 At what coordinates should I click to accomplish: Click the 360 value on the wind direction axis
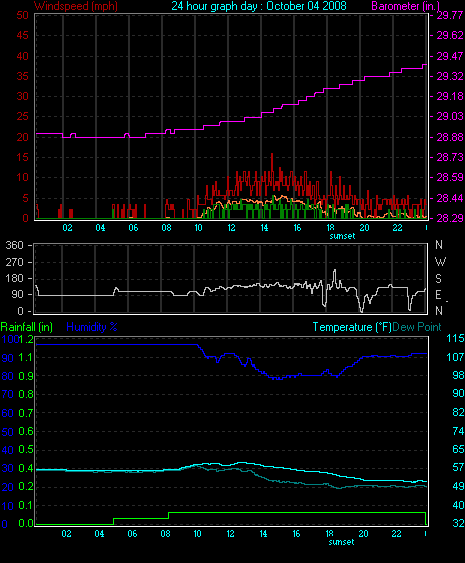(14, 246)
